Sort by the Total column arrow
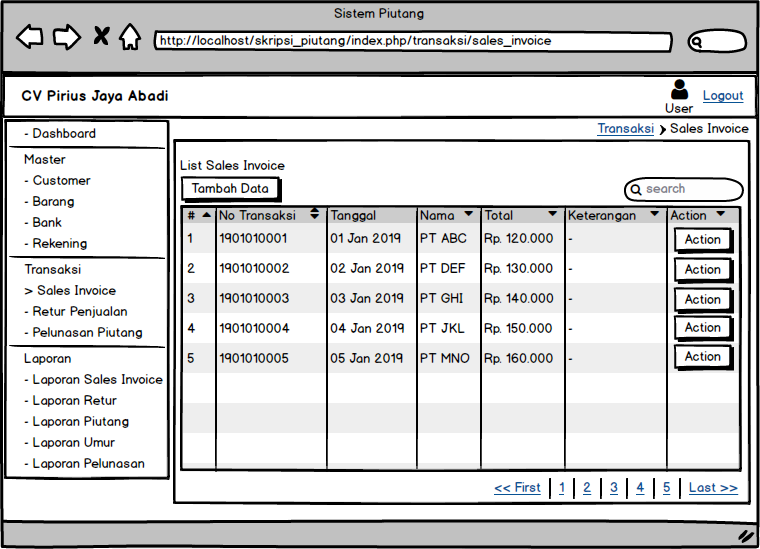The image size is (760, 549). 552,214
